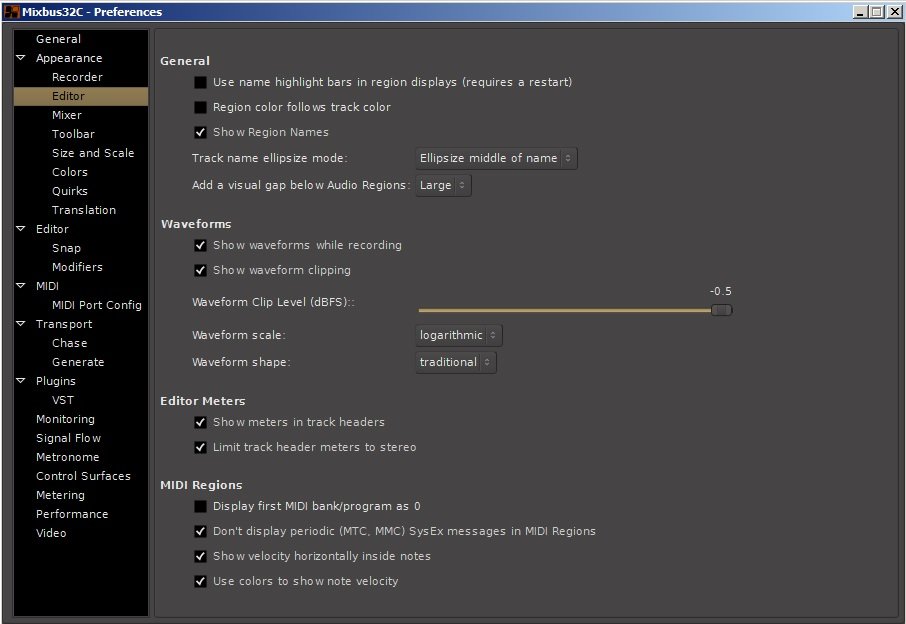Open Colors appearance settings
This screenshot has height=624, width=906.
click(x=69, y=172)
